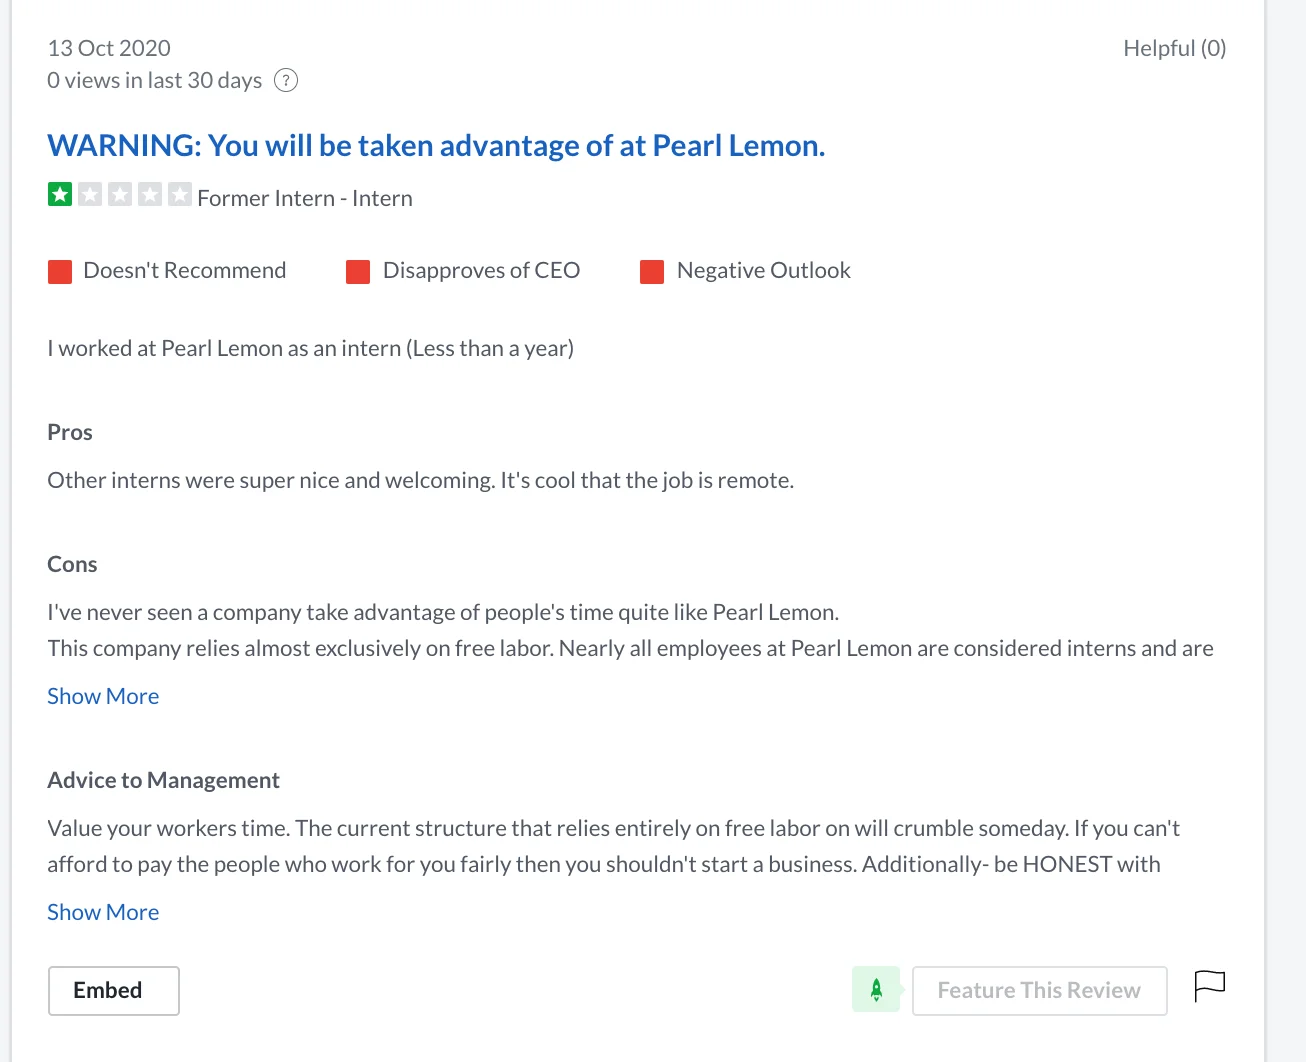Mark review as Helpful (0)
This screenshot has width=1306, height=1062.
pos(1175,48)
